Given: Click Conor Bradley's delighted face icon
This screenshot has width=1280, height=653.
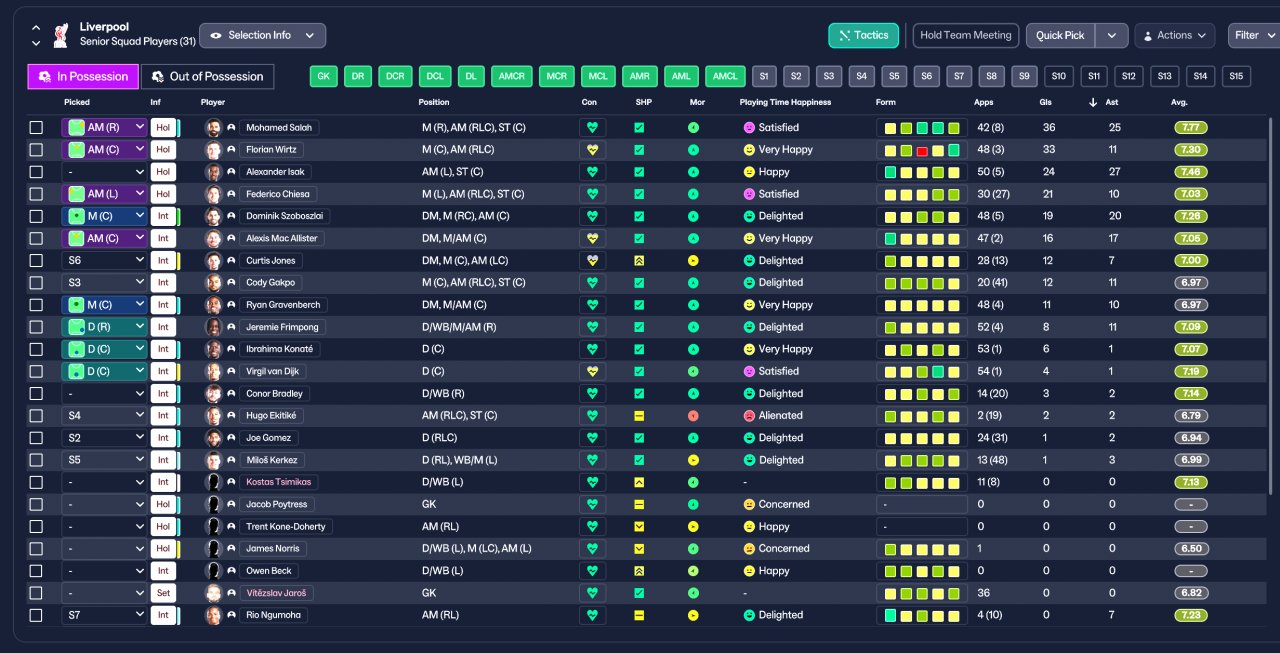Looking at the screenshot, I should [749, 394].
